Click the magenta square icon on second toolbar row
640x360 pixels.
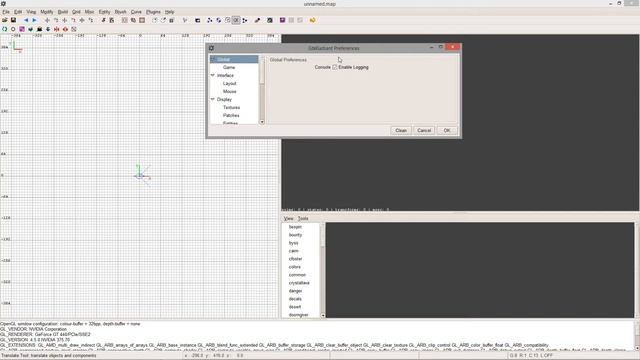[22, 29]
